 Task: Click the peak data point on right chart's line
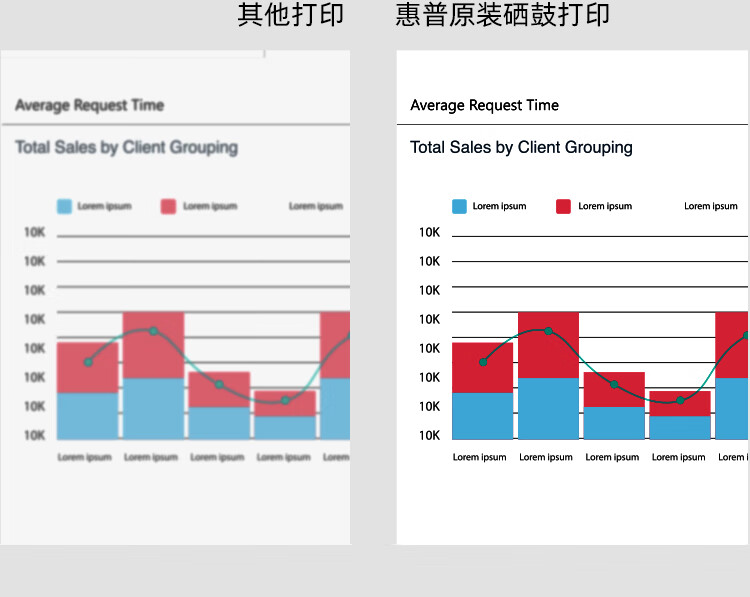pos(548,331)
